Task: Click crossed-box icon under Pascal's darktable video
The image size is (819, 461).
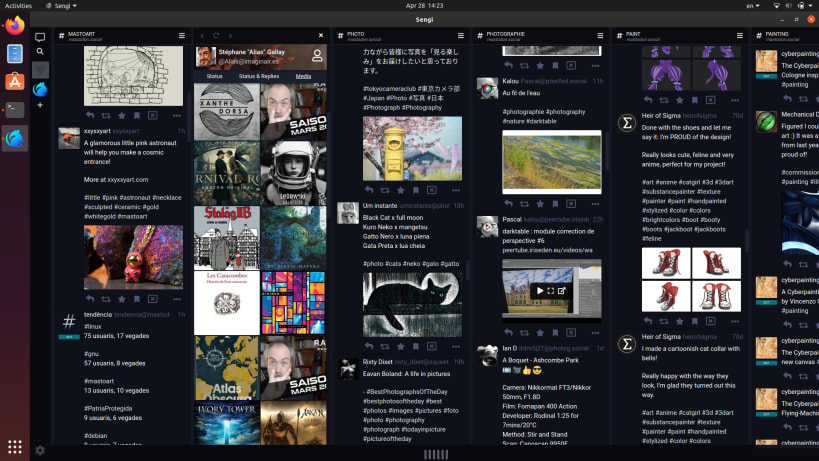Action: [571, 333]
